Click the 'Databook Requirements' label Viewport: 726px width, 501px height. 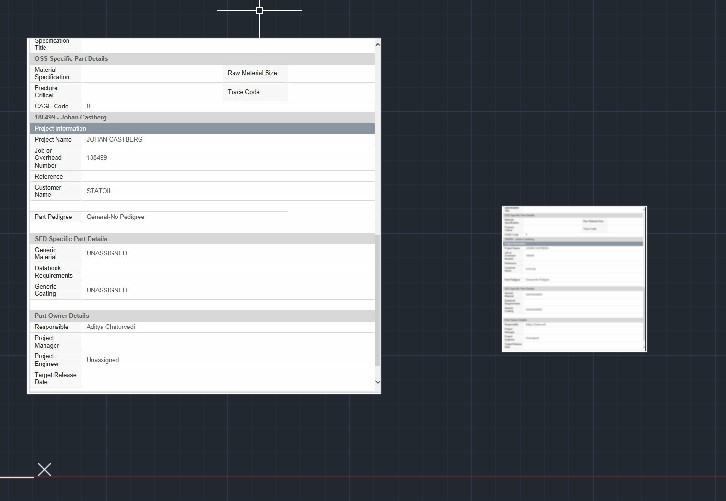click(x=53, y=272)
